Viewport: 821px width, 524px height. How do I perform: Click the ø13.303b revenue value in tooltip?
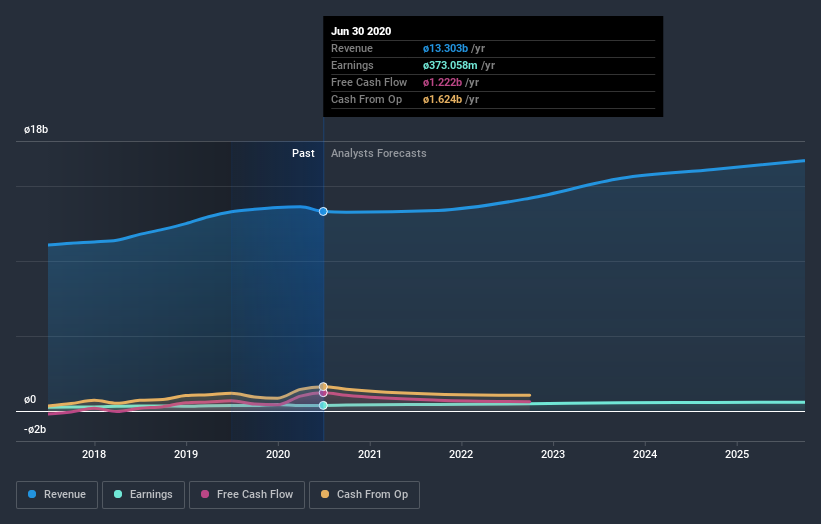pos(446,48)
